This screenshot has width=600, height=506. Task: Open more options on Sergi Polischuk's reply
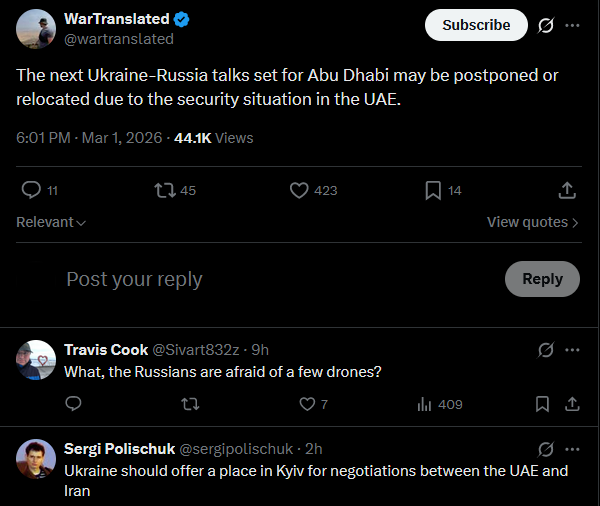pyautogui.click(x=572, y=449)
